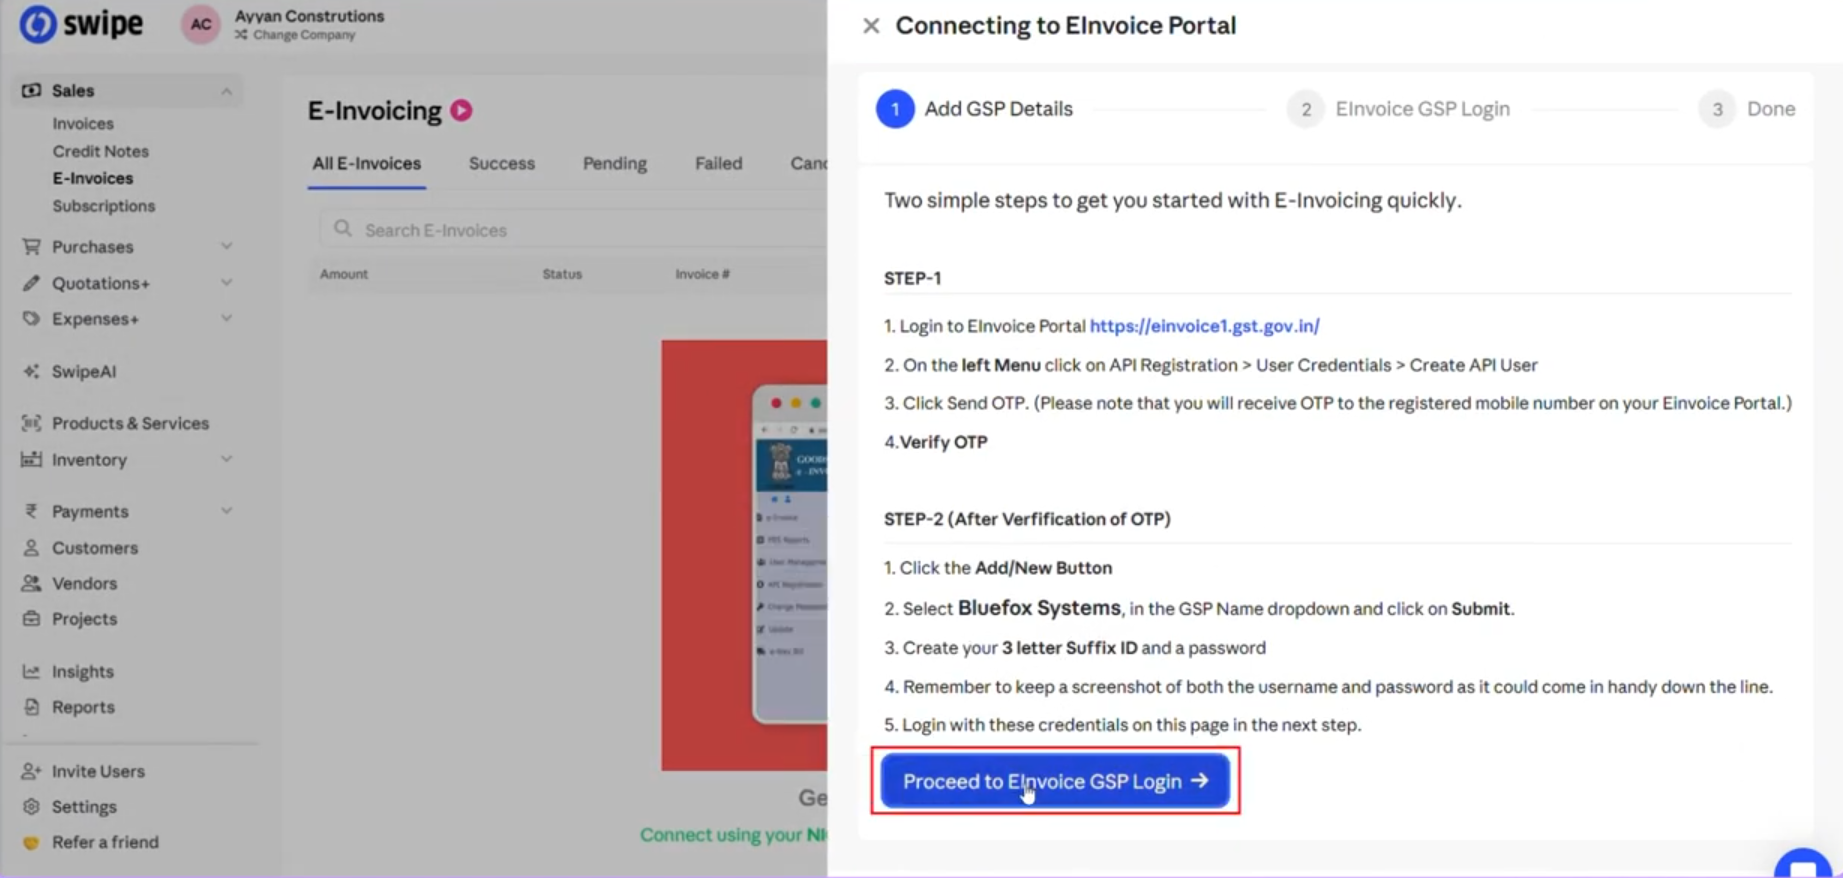Viewport: 1843px width, 878px height.
Task: Open Subscriptions under Sales
Action: tap(104, 206)
